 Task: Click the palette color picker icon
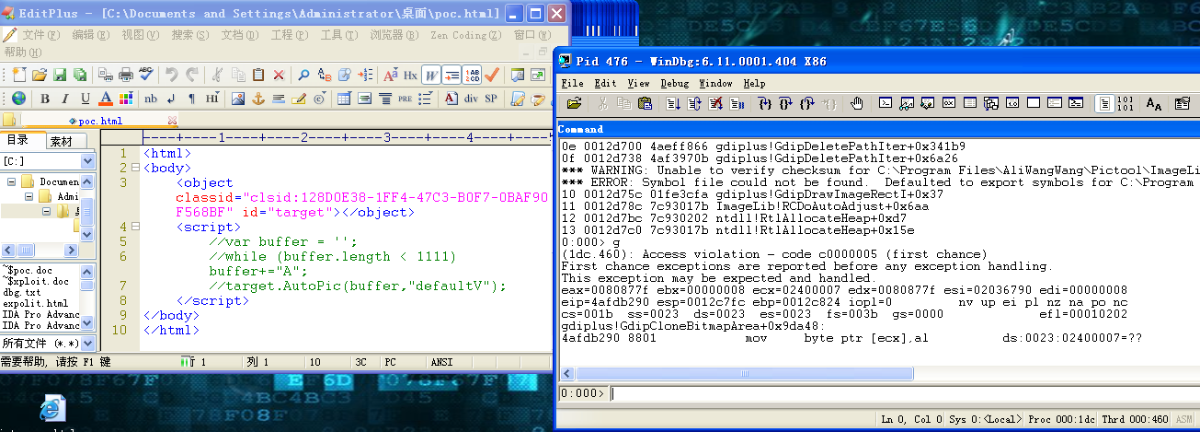(x=126, y=98)
